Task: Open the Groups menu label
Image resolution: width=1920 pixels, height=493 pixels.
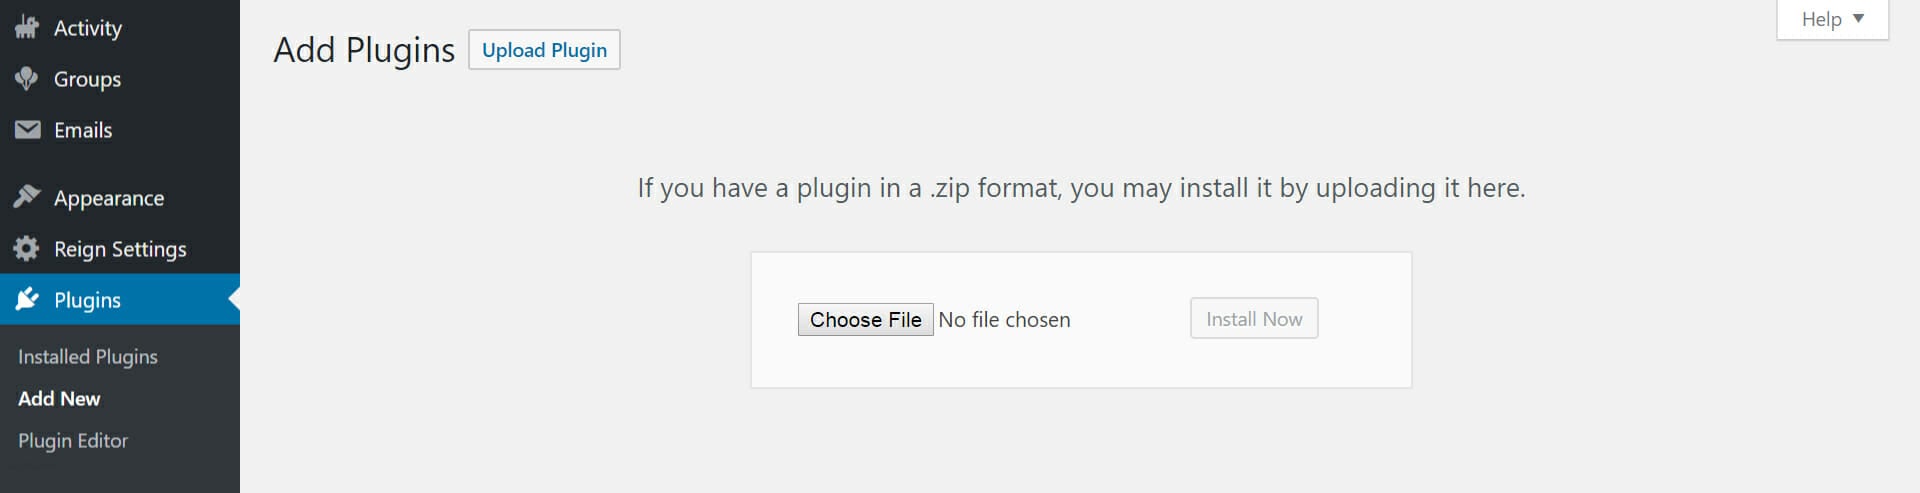Action: (x=87, y=79)
